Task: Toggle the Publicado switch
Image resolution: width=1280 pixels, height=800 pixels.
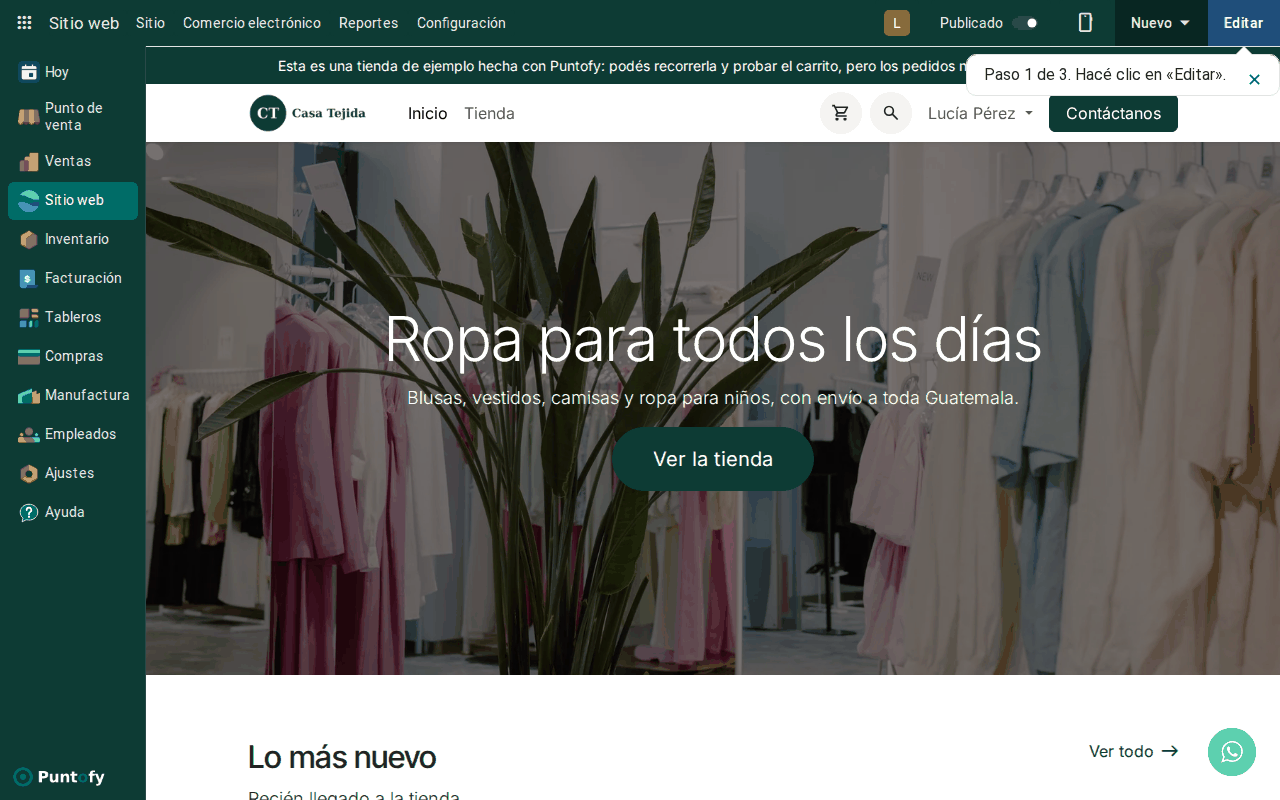Action: (1025, 23)
